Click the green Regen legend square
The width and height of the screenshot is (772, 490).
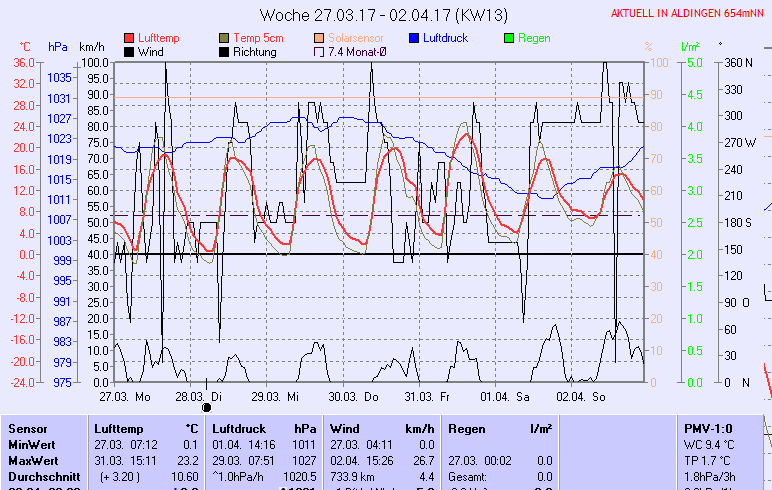click(x=509, y=38)
